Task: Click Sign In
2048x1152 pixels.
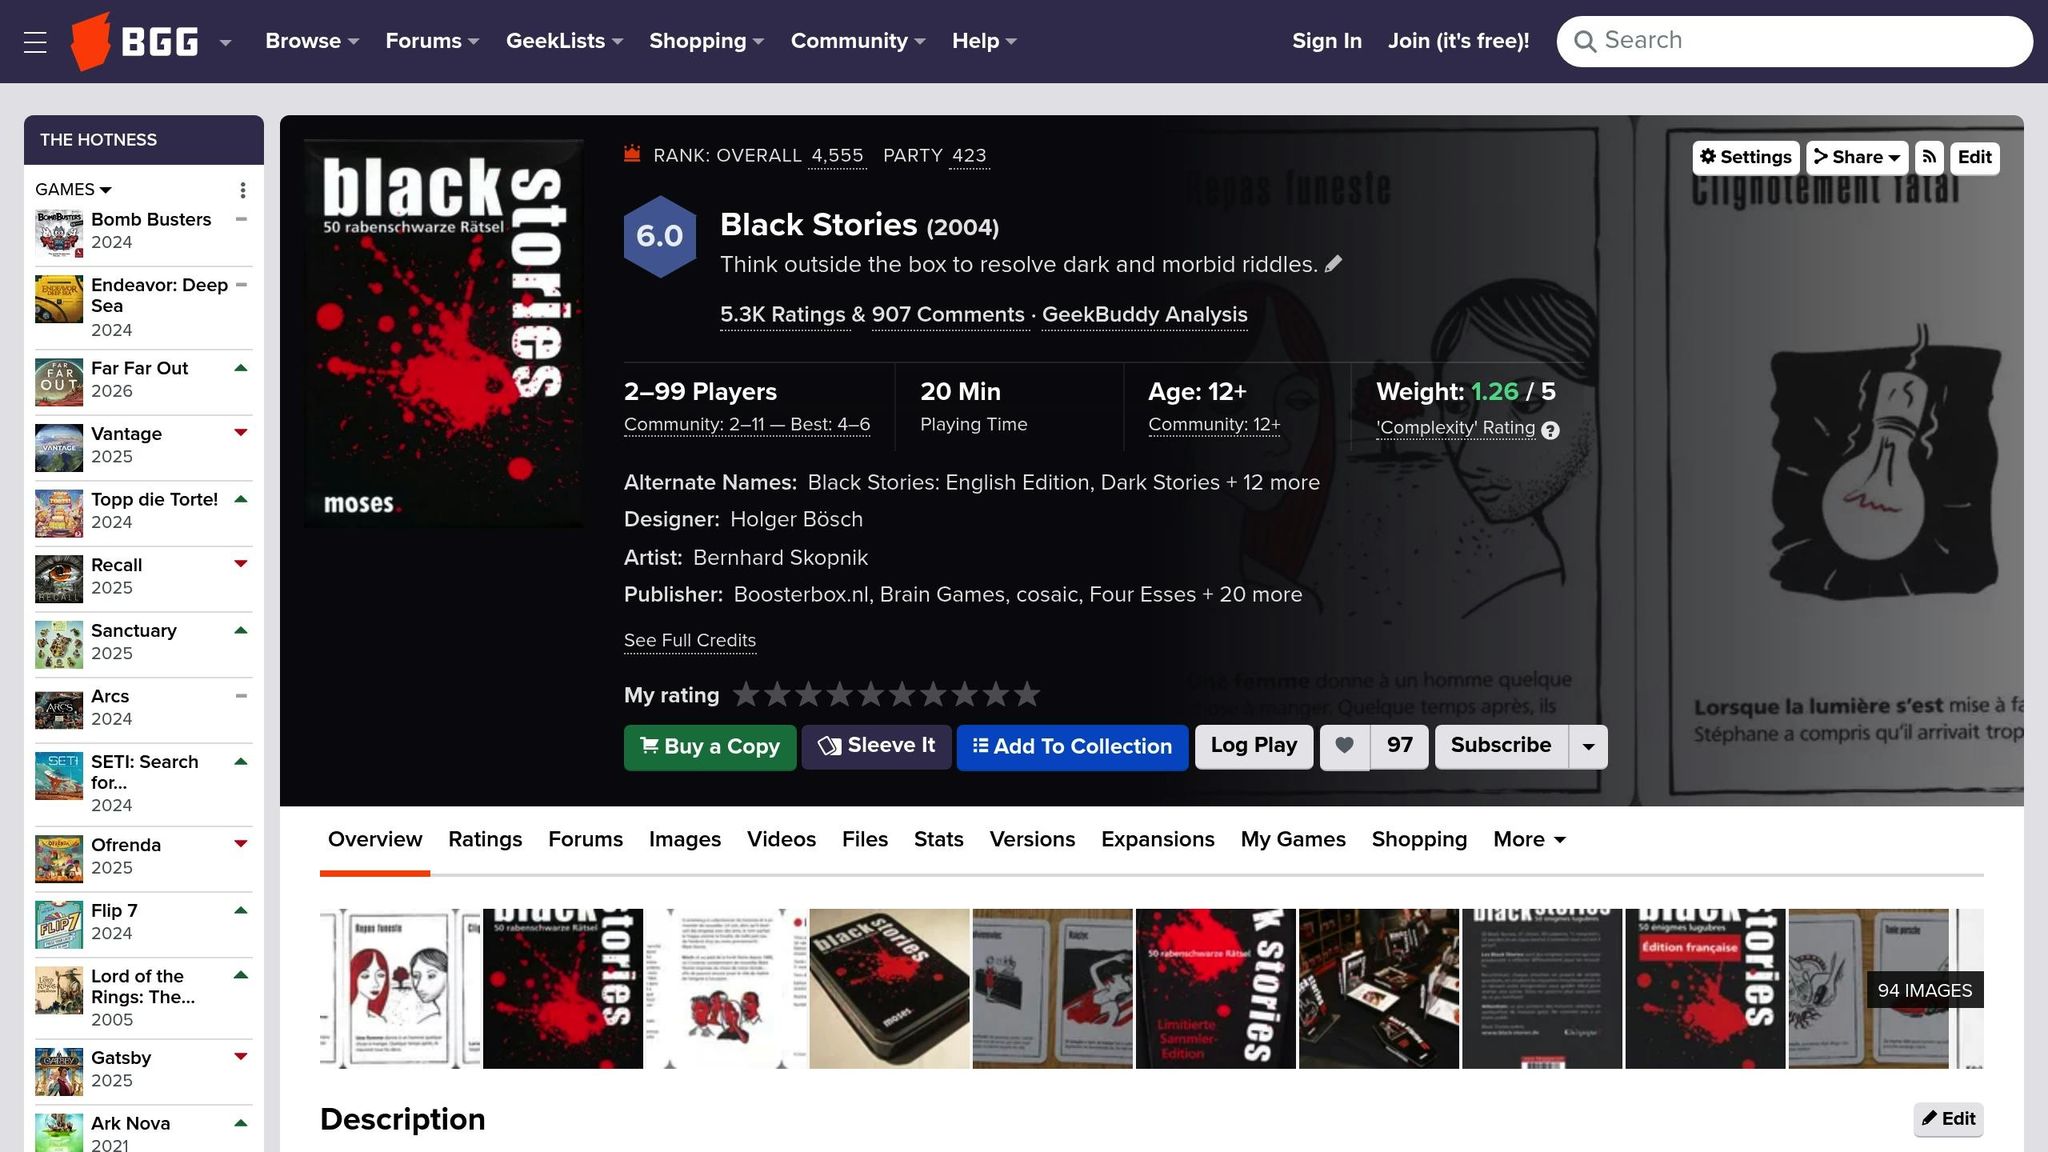Action: click(1327, 41)
